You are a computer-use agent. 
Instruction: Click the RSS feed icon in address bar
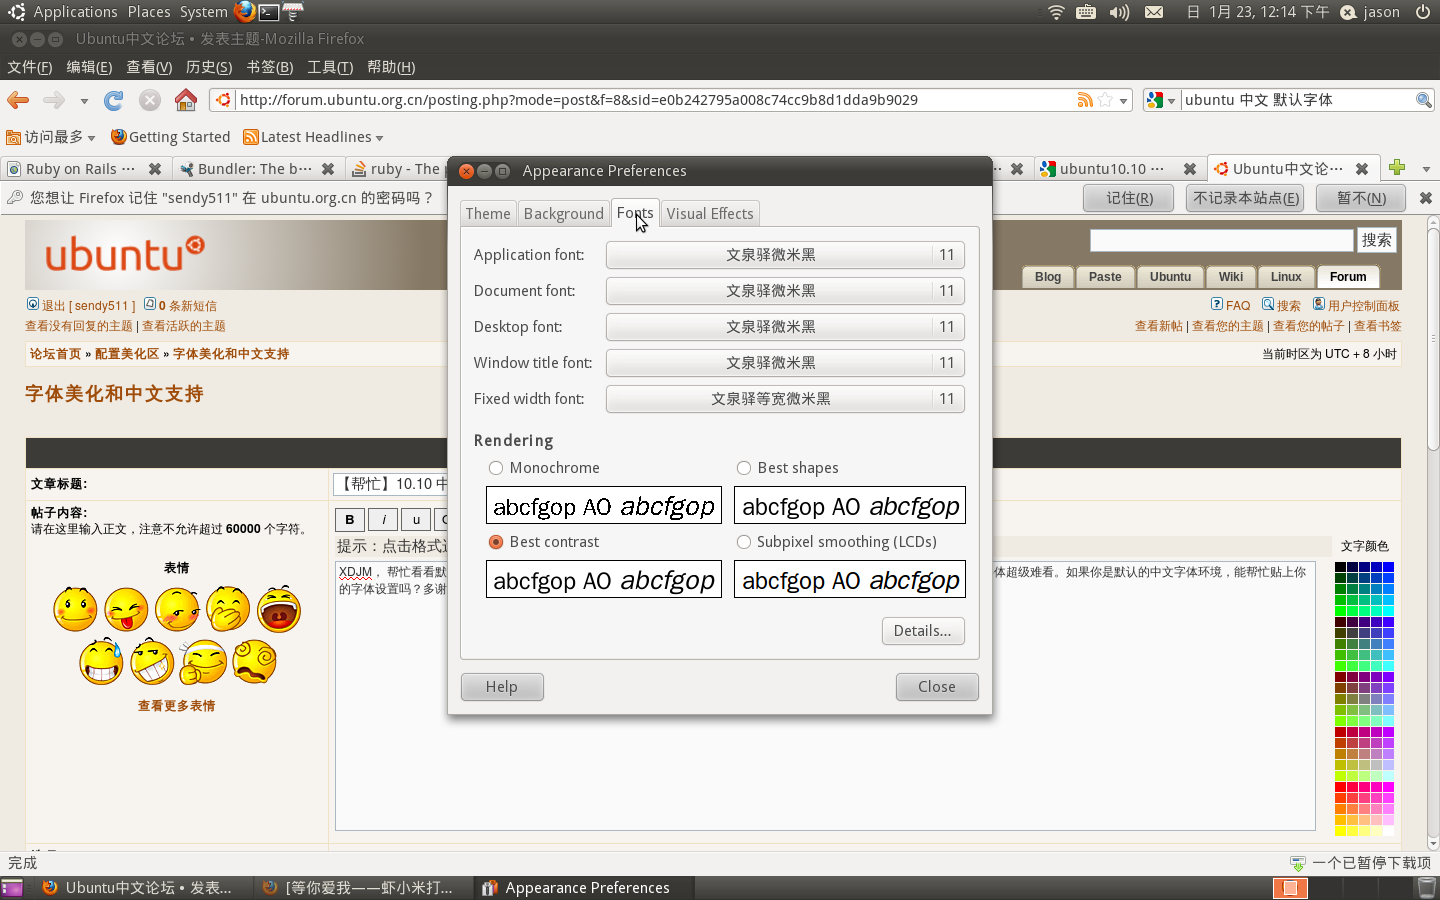coord(1085,100)
